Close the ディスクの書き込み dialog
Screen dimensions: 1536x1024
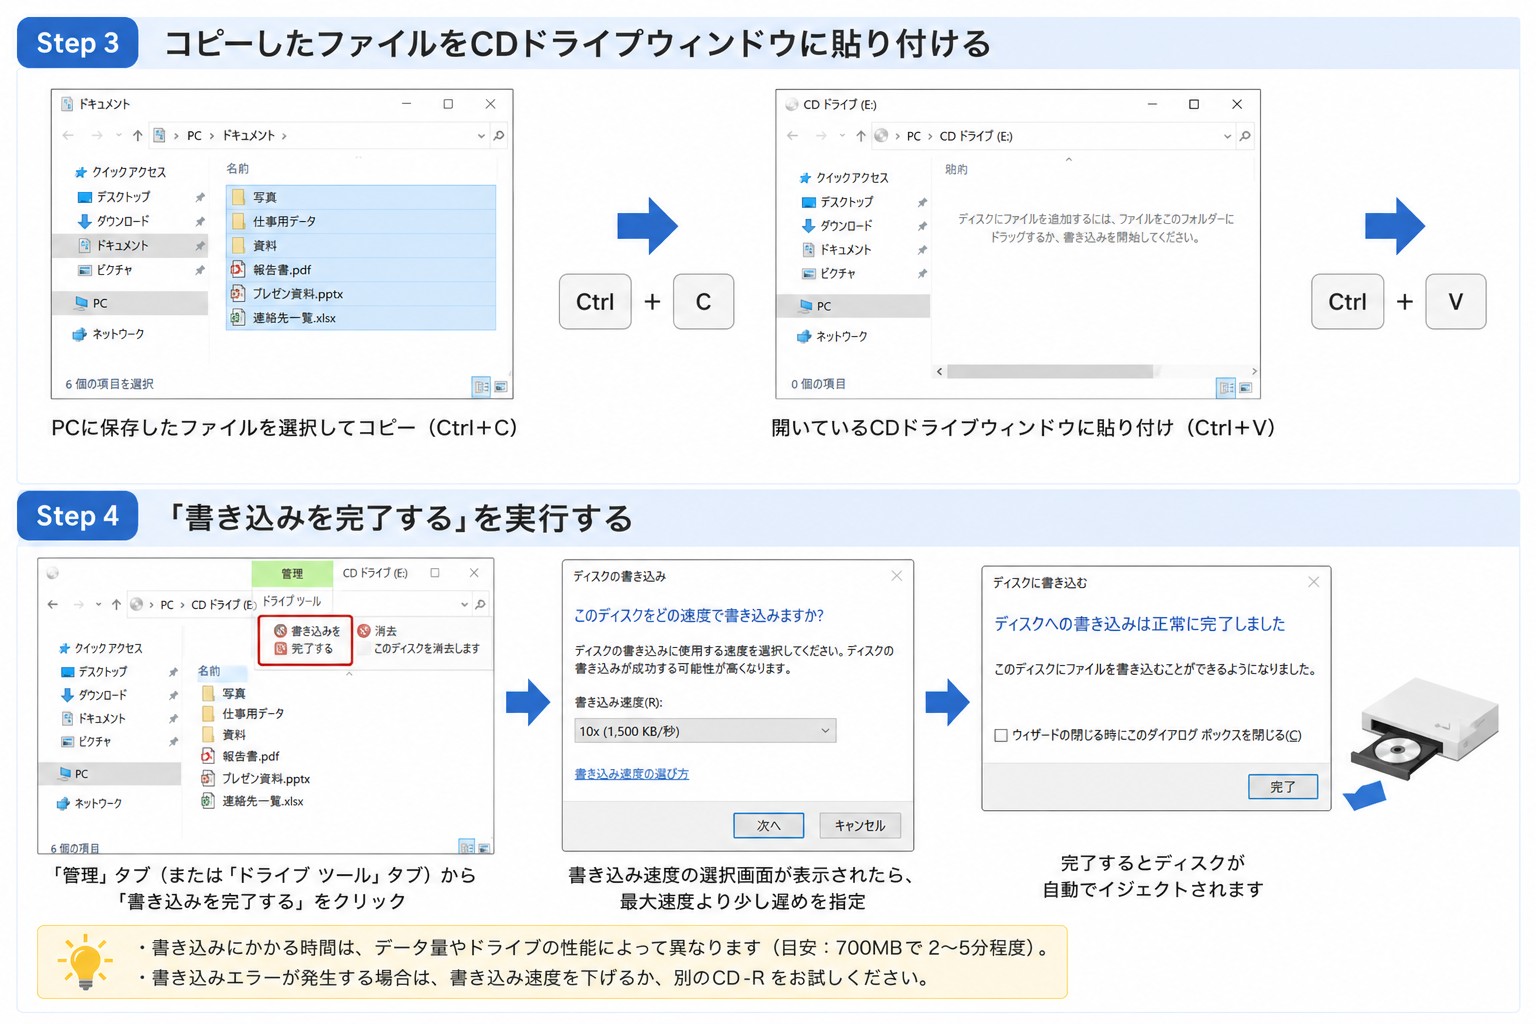tap(897, 576)
